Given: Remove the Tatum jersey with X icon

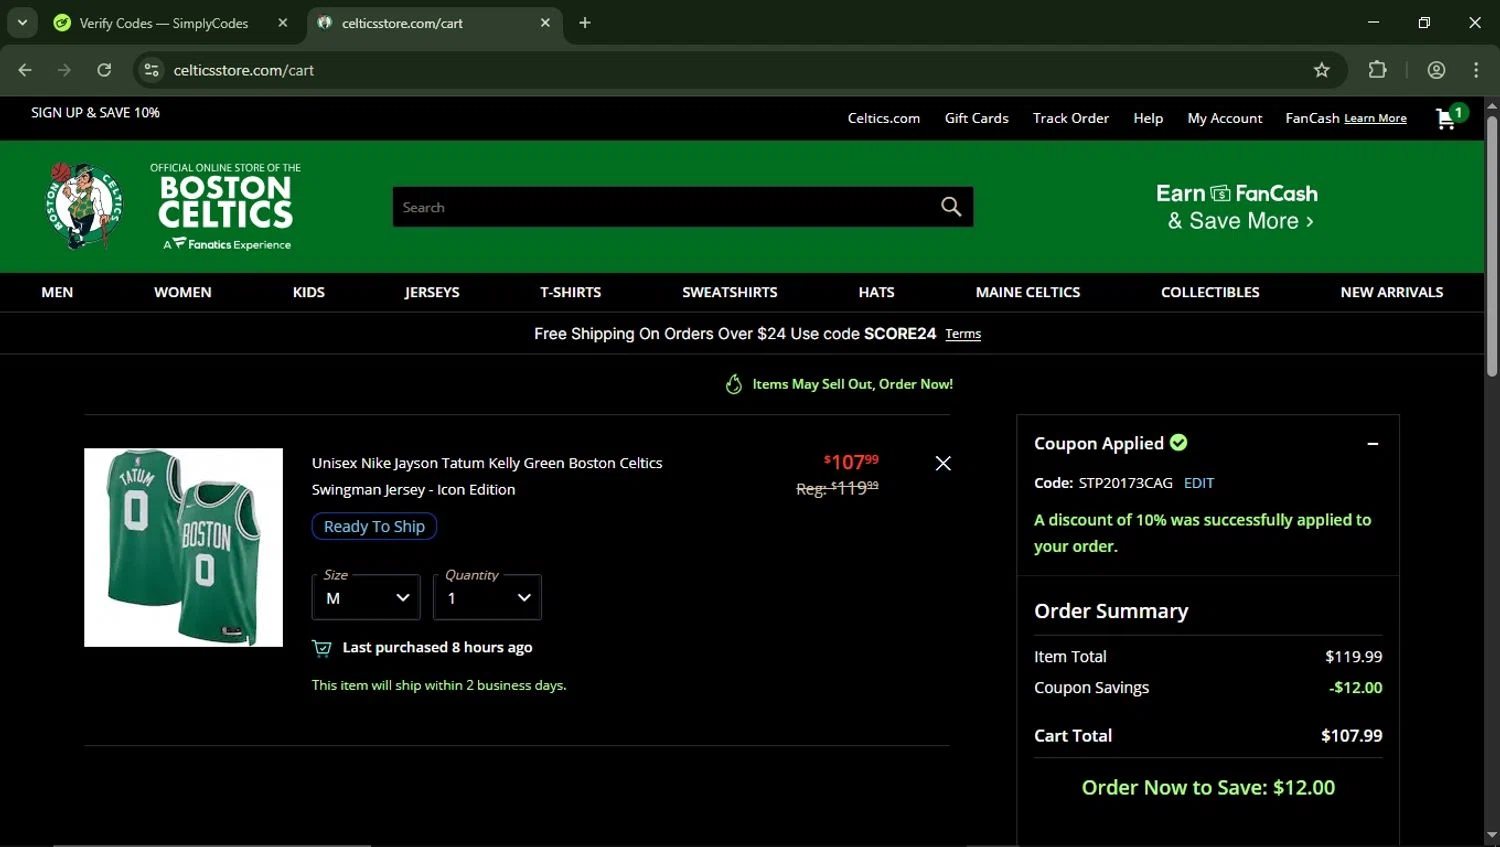Looking at the screenshot, I should [x=943, y=463].
